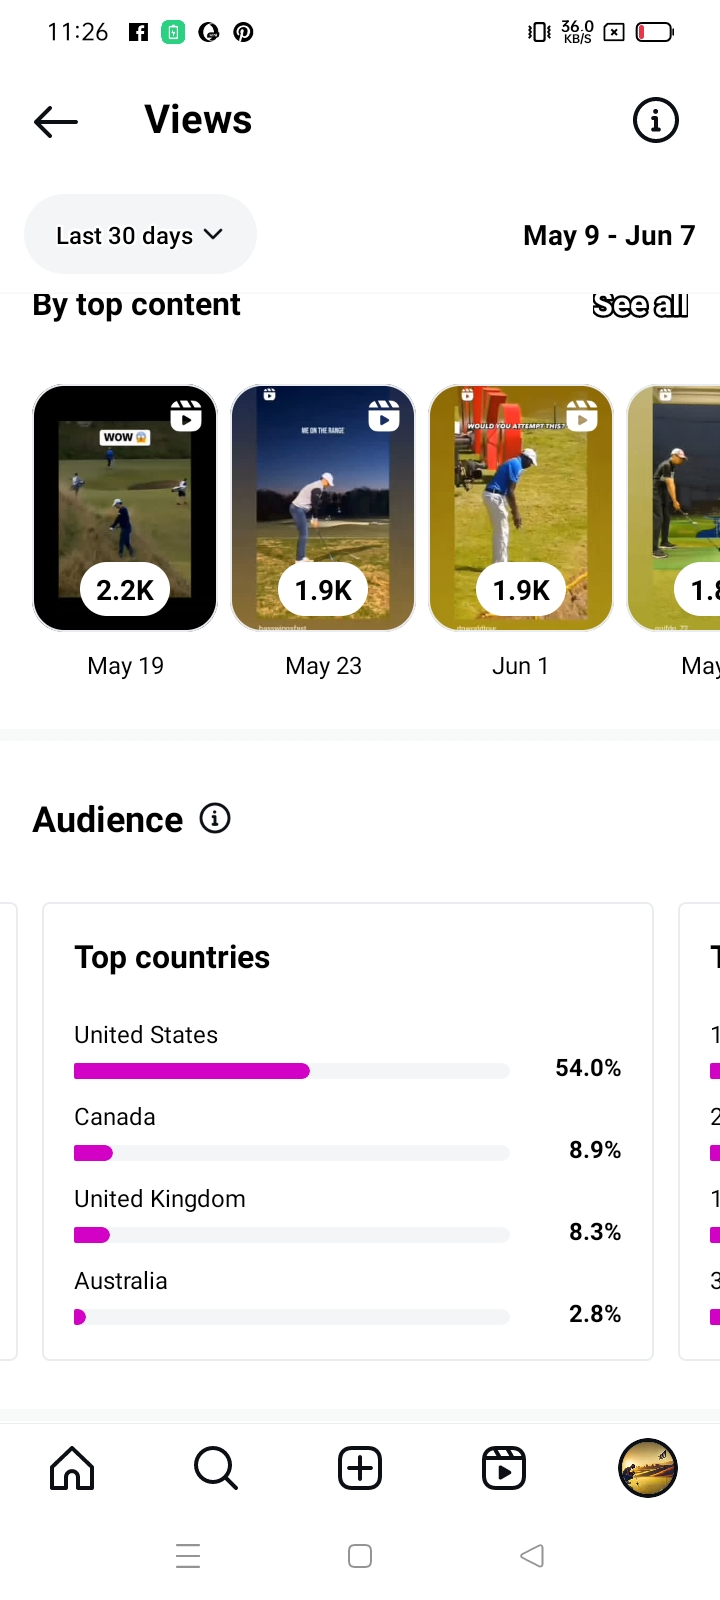Tap the Audience info icon
The image size is (720, 1600).
[215, 819]
